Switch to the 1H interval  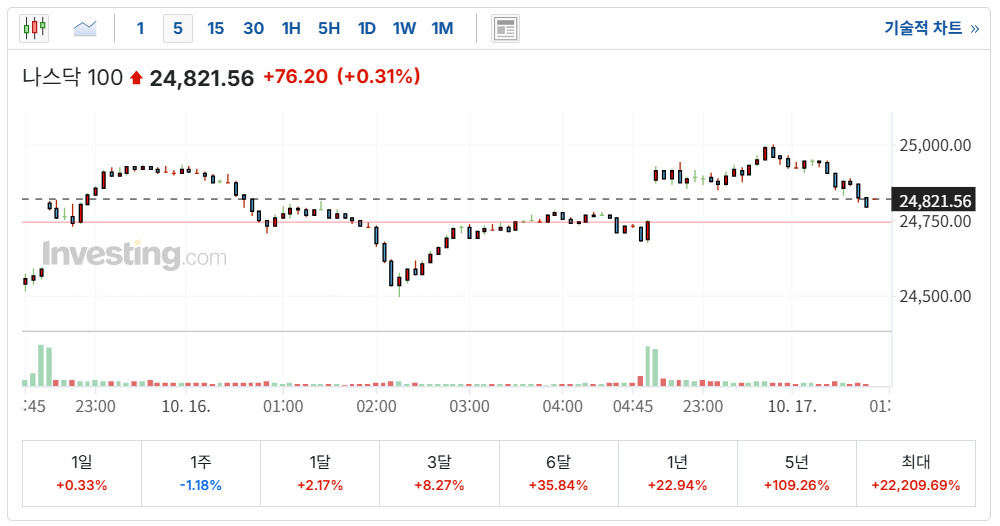pos(291,28)
